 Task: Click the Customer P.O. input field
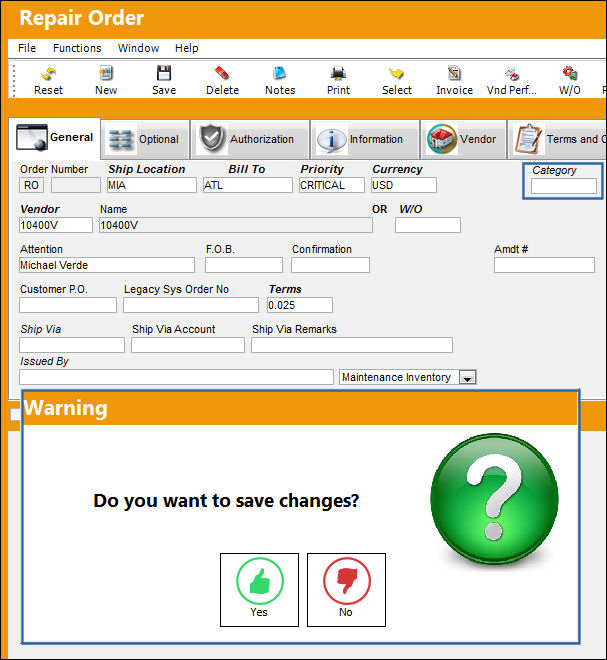tap(68, 305)
